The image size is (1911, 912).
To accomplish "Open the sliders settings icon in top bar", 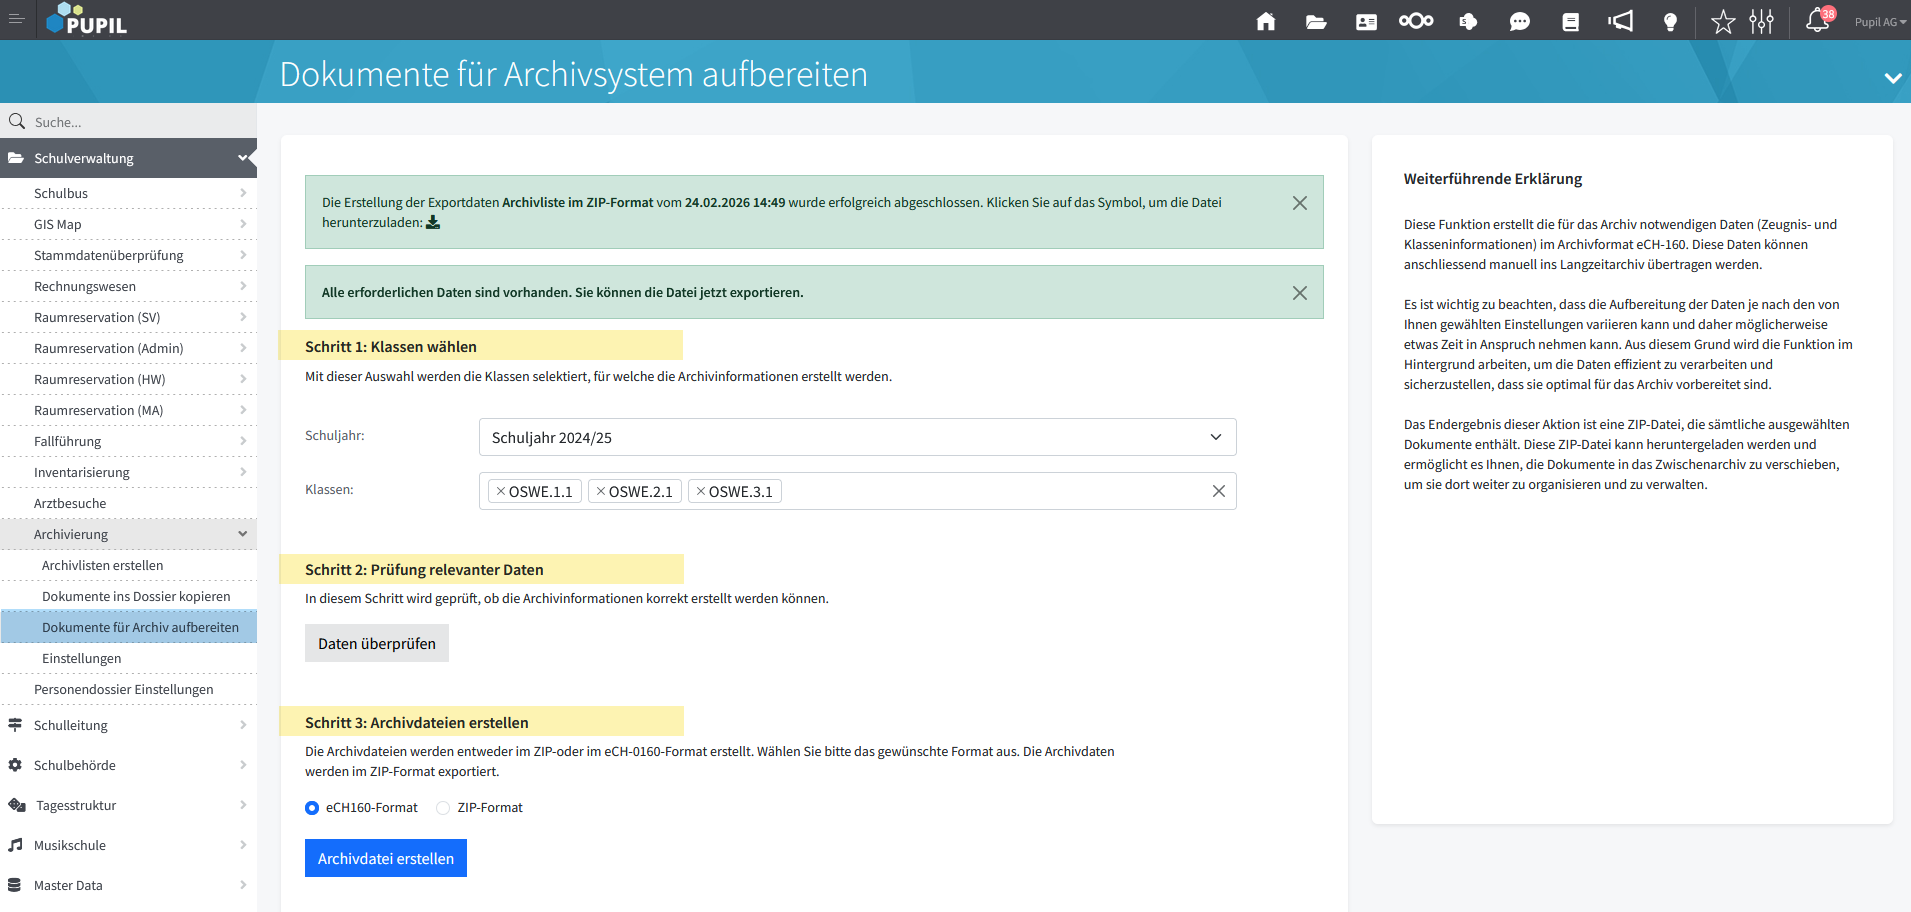I will tap(1761, 21).
